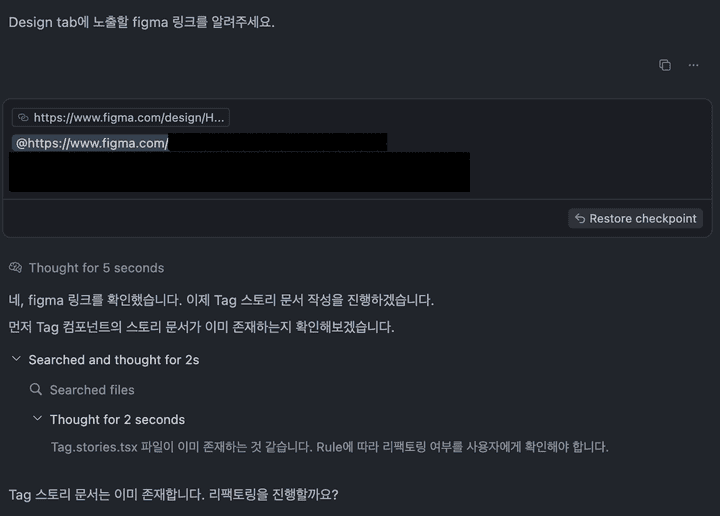Expand the Thought for 5 seconds block

96,268
